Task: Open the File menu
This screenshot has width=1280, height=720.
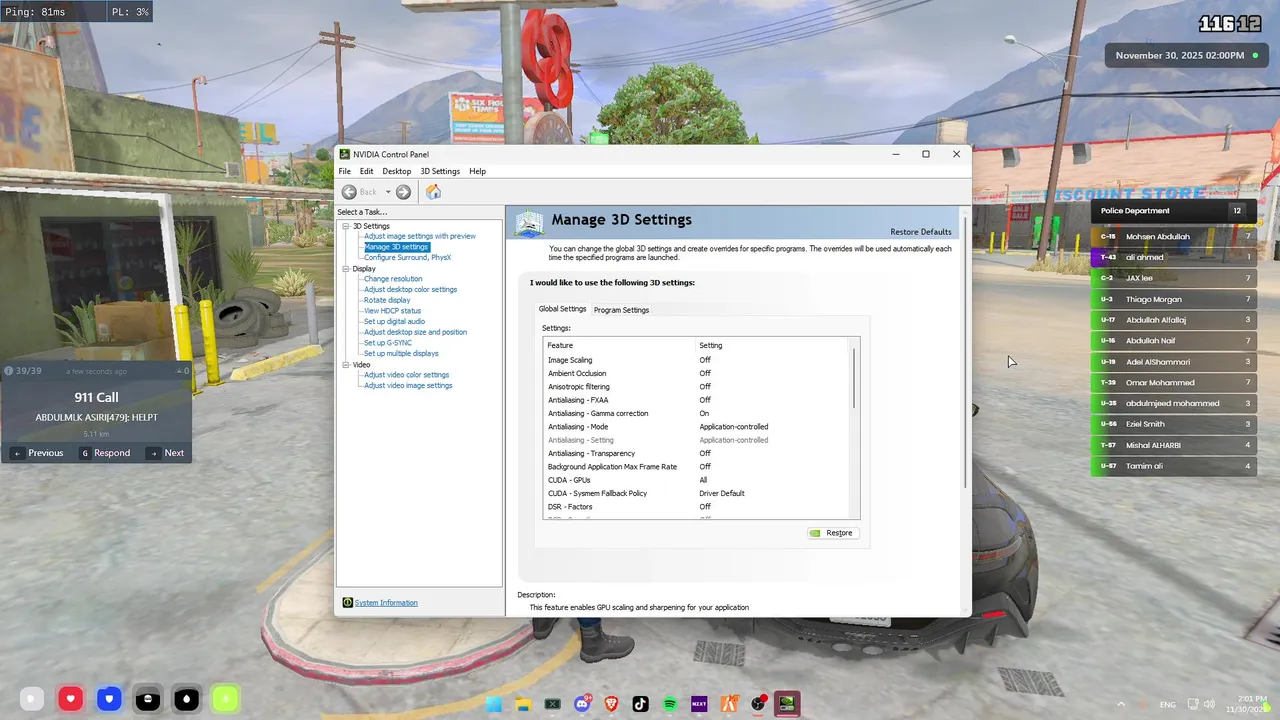Action: tap(345, 171)
